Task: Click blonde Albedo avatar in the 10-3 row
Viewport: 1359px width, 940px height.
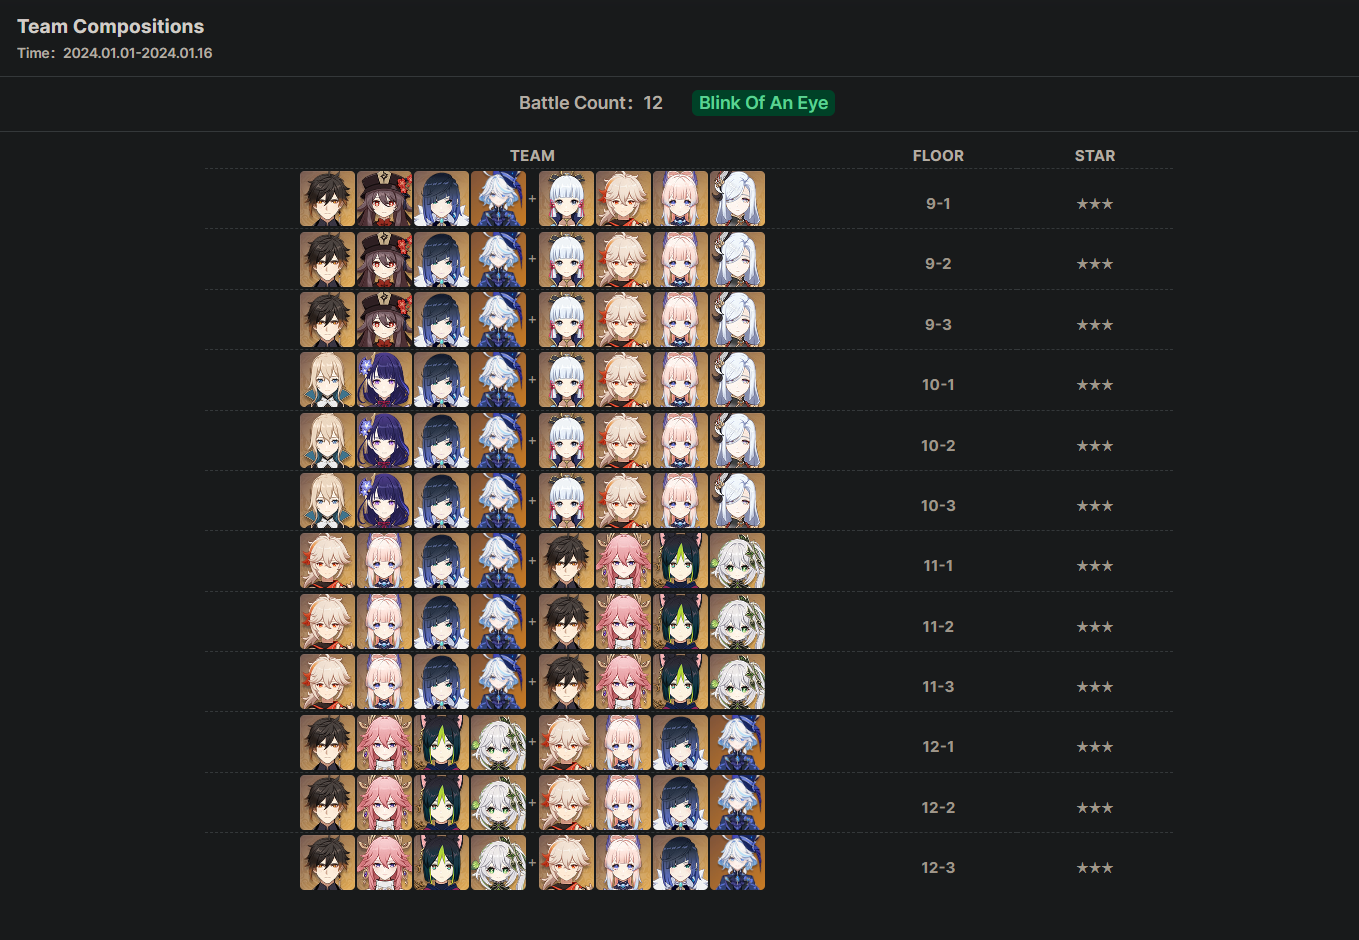Action: click(x=327, y=501)
